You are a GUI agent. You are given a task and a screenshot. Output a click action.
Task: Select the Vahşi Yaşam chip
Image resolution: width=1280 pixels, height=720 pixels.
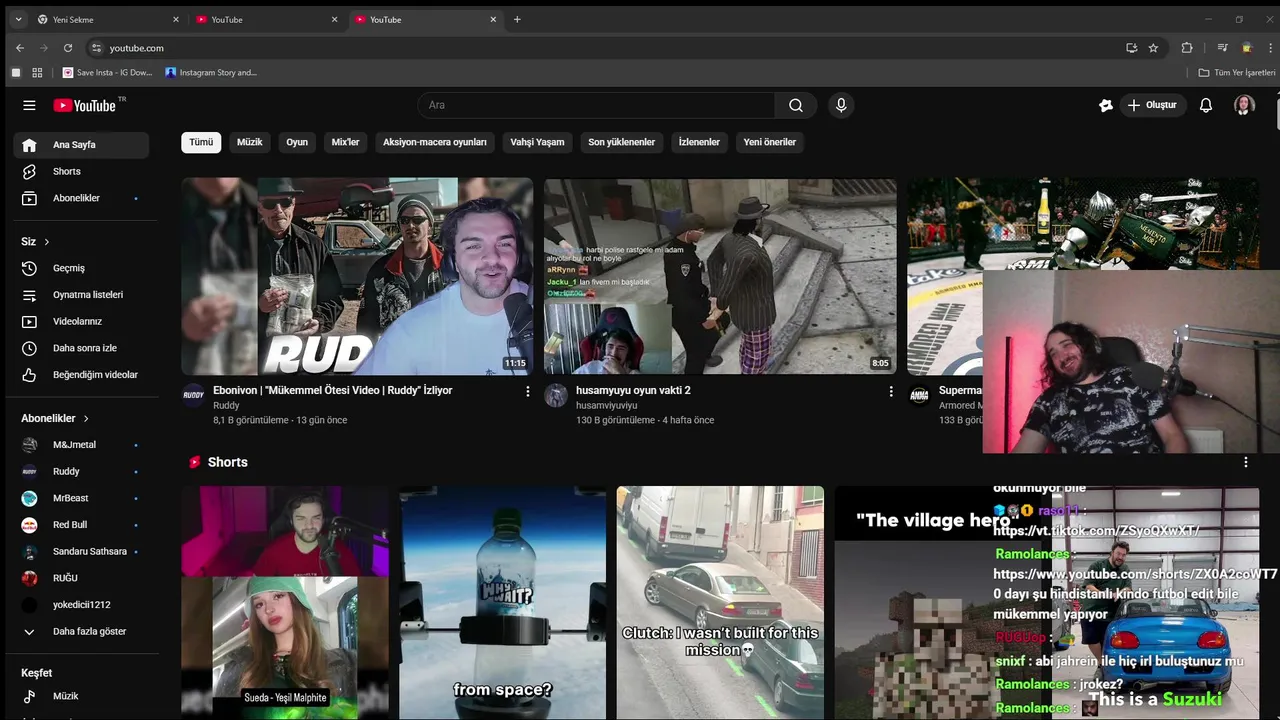coord(537,142)
